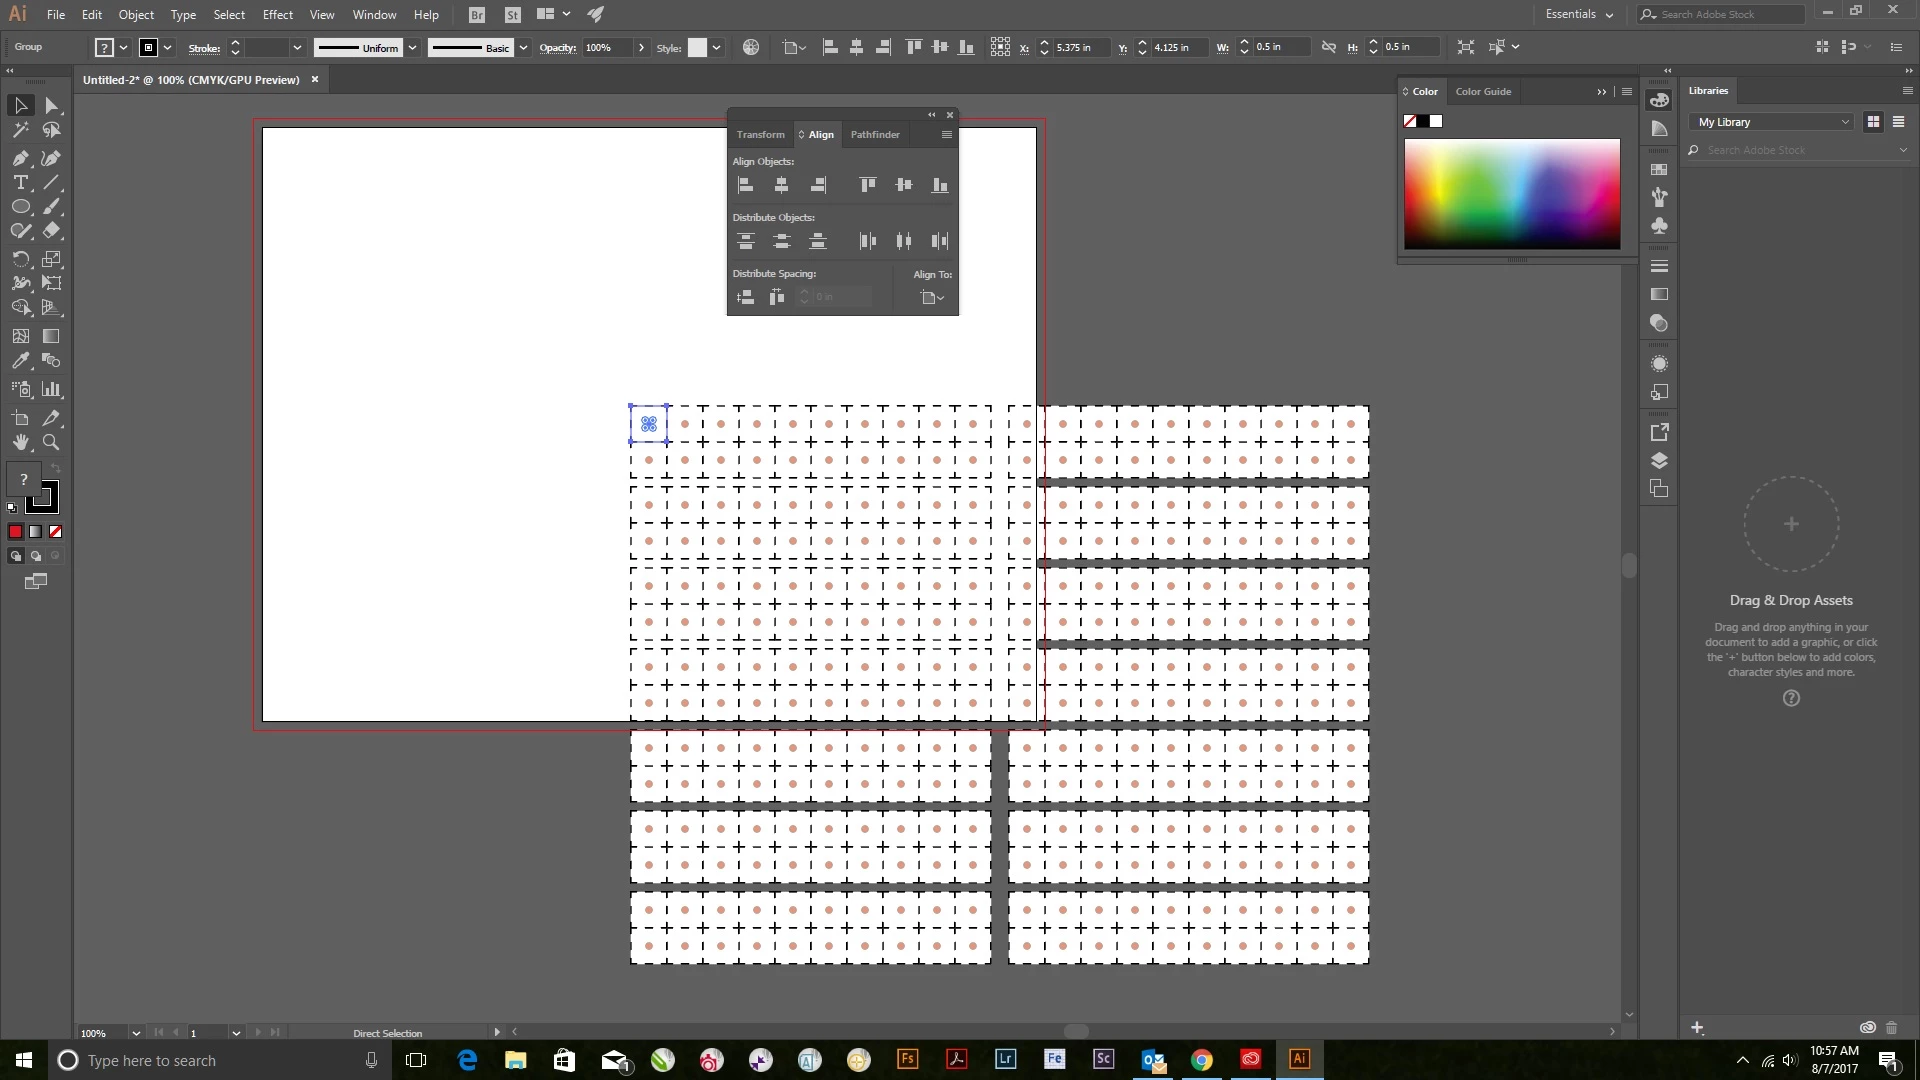Select the Type tool
This screenshot has height=1080, width=1920.
coord(20,182)
